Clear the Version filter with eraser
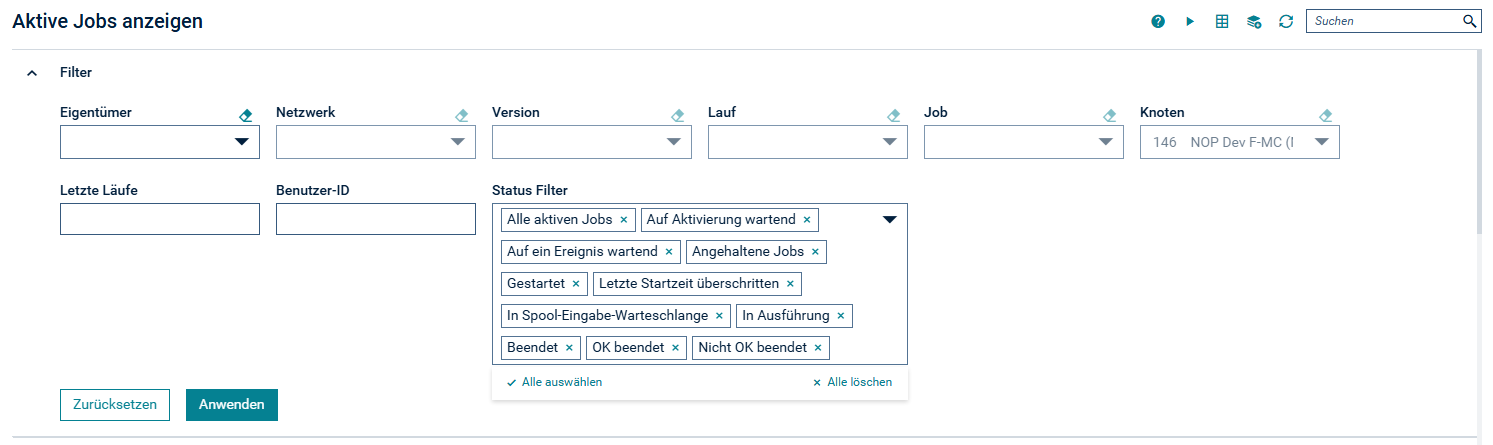1493x445 pixels. click(x=678, y=115)
